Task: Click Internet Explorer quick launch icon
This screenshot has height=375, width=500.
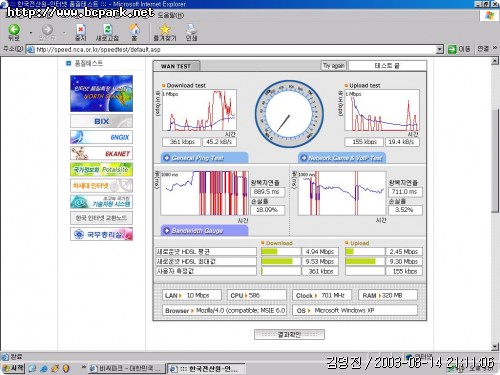Action: pyautogui.click(x=44, y=369)
